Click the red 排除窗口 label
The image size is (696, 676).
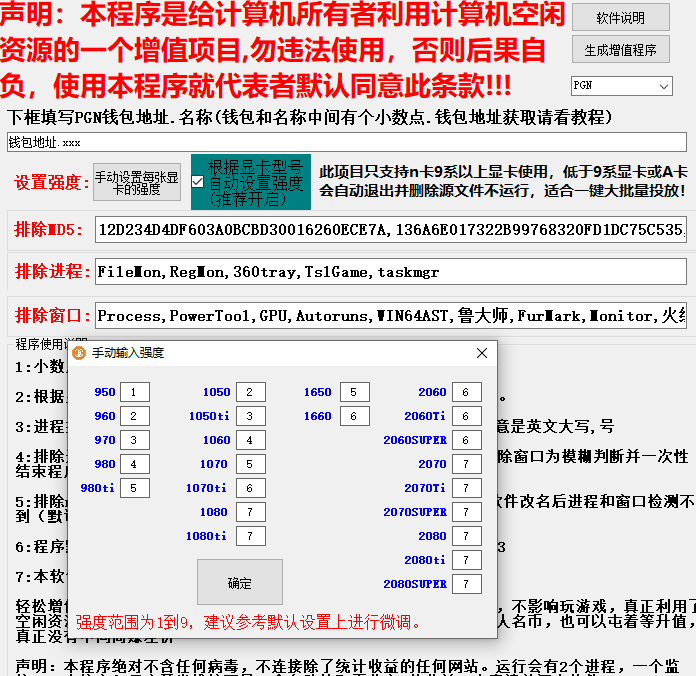[x=52, y=315]
